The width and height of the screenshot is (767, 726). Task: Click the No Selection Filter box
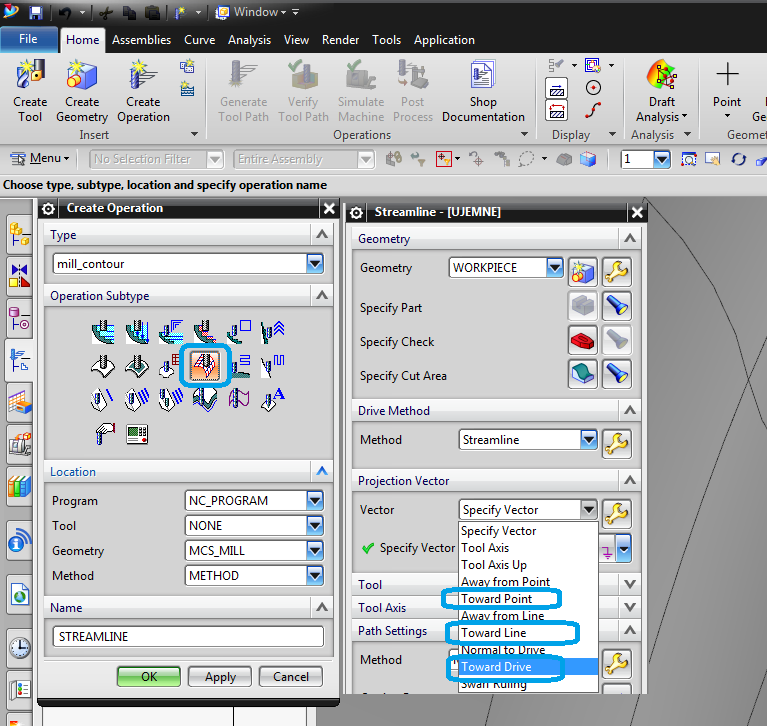tap(156, 159)
